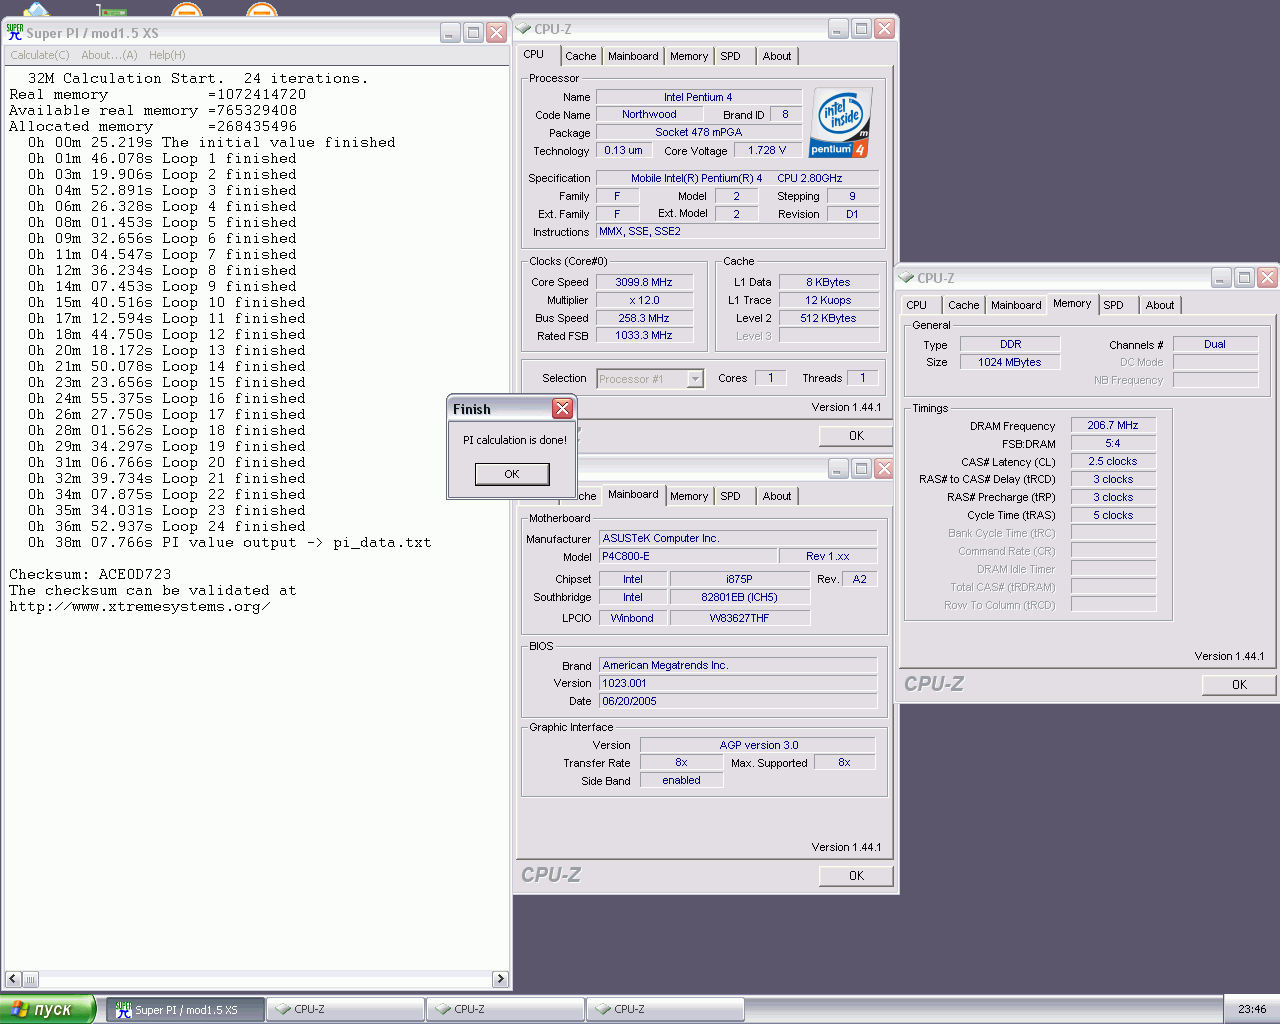The width and height of the screenshot is (1280, 1024).
Task: Open the Calculate(C) menu
Action: point(40,55)
